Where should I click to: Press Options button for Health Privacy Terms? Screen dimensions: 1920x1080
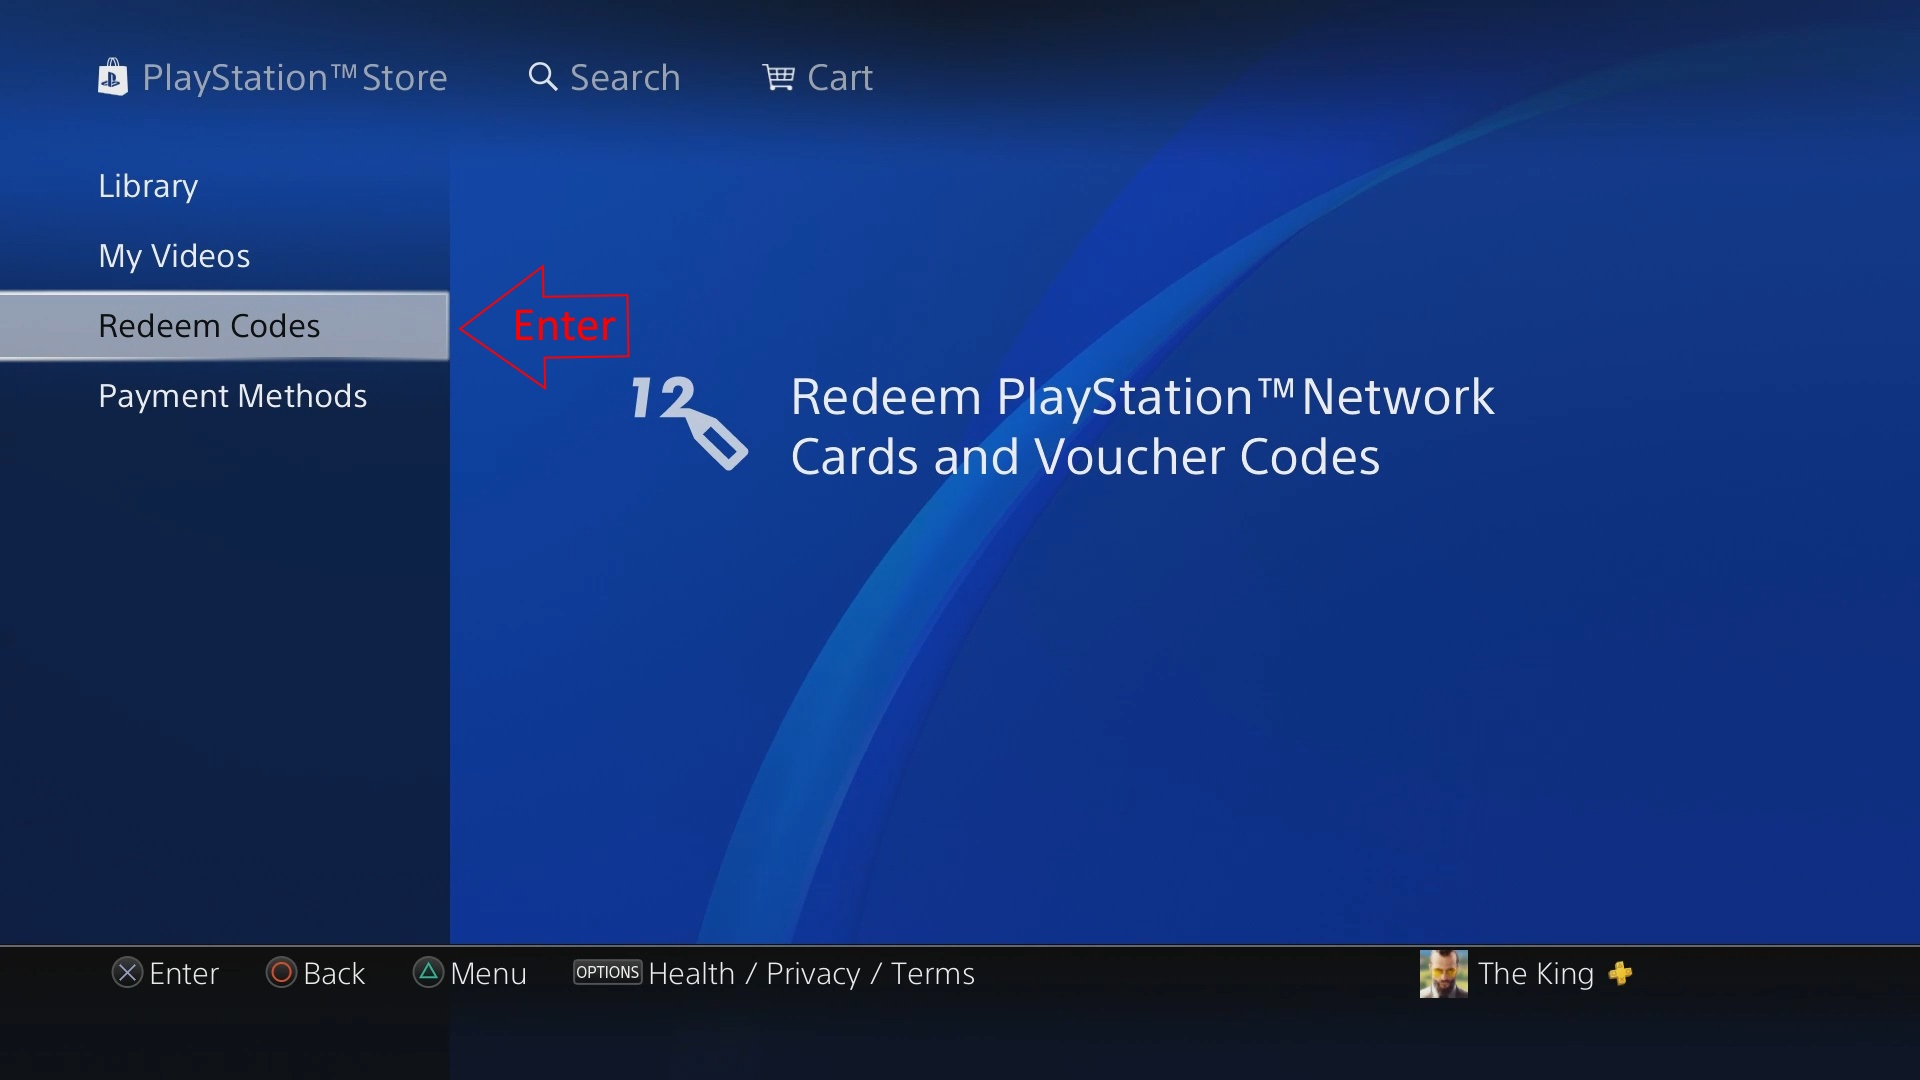[x=608, y=973]
